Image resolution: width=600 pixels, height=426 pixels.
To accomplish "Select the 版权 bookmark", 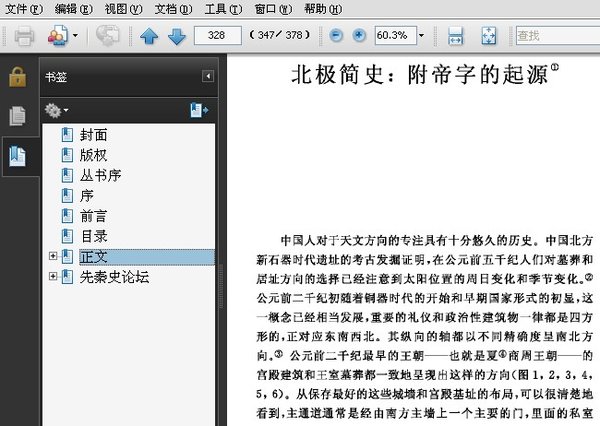I will [x=94, y=155].
